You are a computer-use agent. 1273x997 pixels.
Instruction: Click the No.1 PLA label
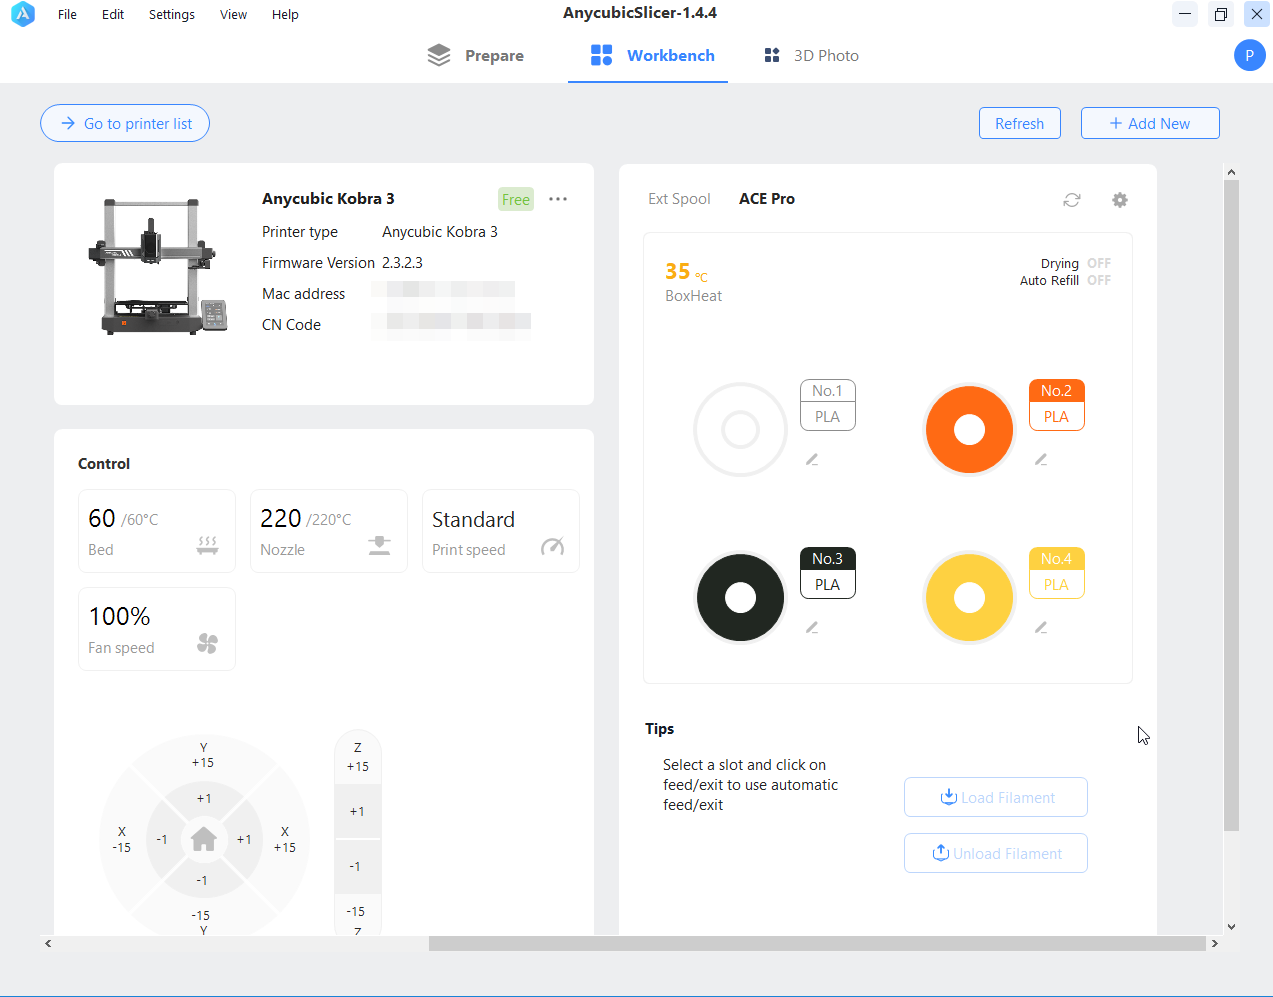[x=828, y=404]
